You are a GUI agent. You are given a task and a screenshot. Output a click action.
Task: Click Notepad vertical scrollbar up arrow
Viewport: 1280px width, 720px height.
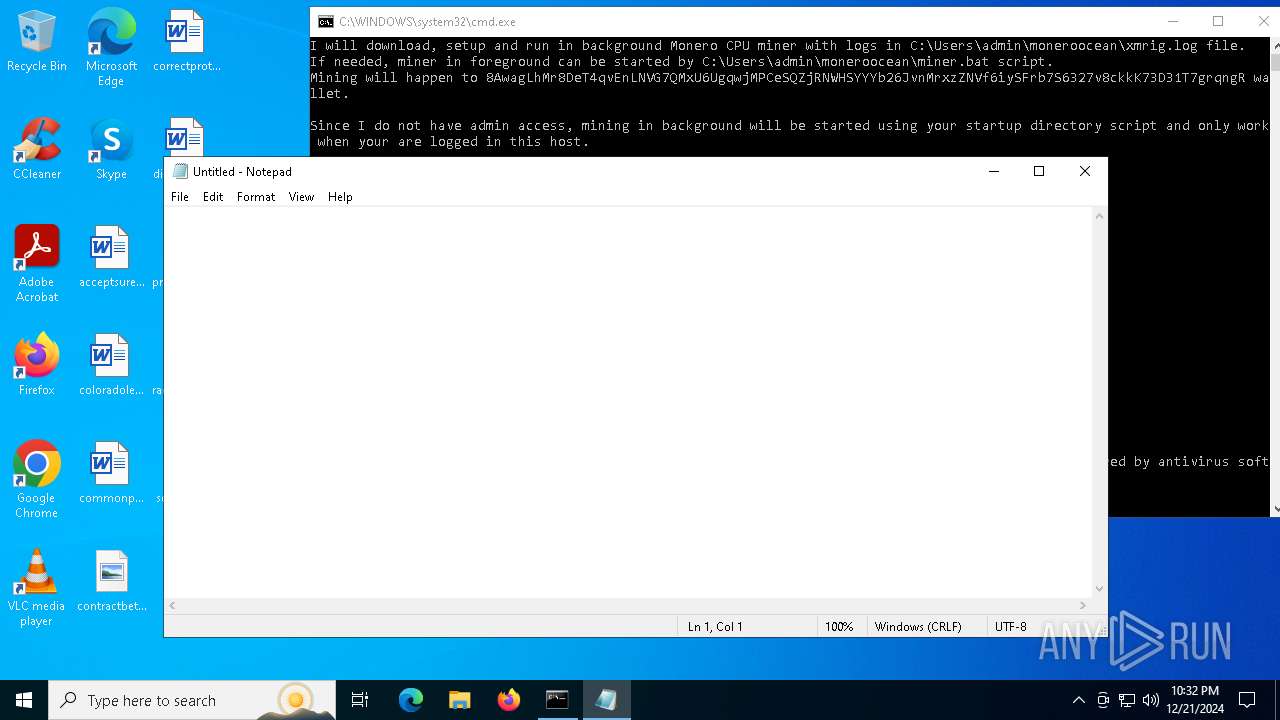point(1099,216)
